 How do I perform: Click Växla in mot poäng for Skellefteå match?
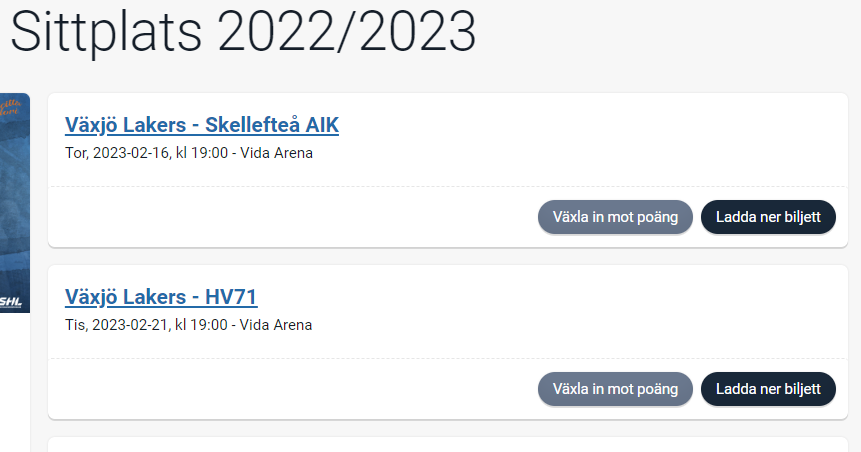click(615, 217)
